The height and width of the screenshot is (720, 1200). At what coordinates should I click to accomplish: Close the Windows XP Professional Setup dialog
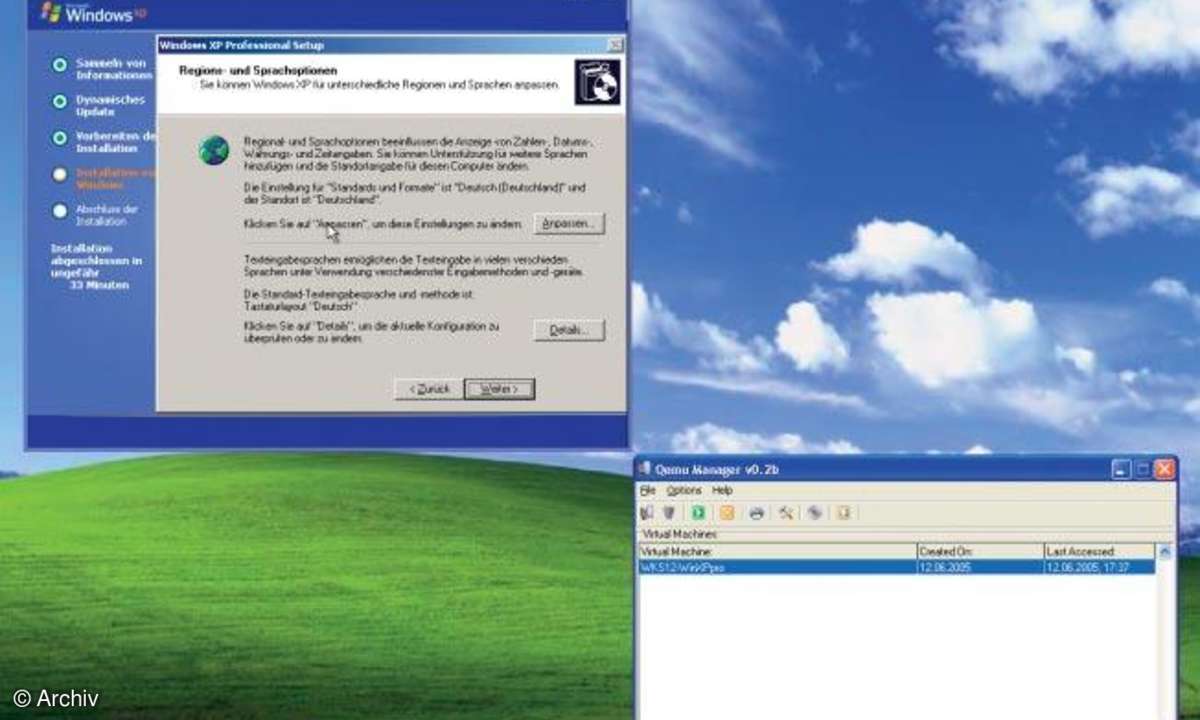[x=615, y=45]
